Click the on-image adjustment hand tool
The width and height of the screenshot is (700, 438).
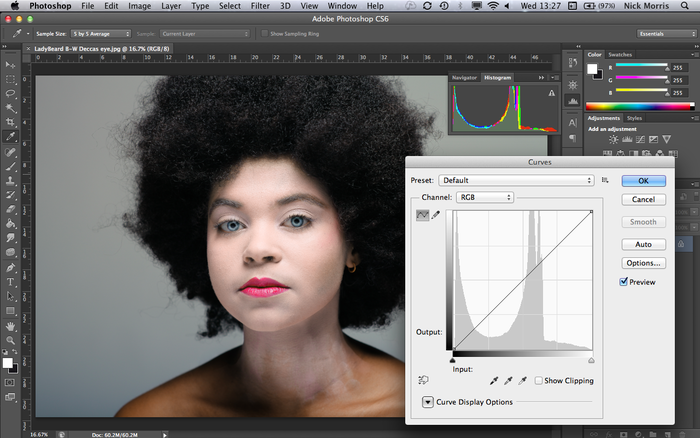425,381
